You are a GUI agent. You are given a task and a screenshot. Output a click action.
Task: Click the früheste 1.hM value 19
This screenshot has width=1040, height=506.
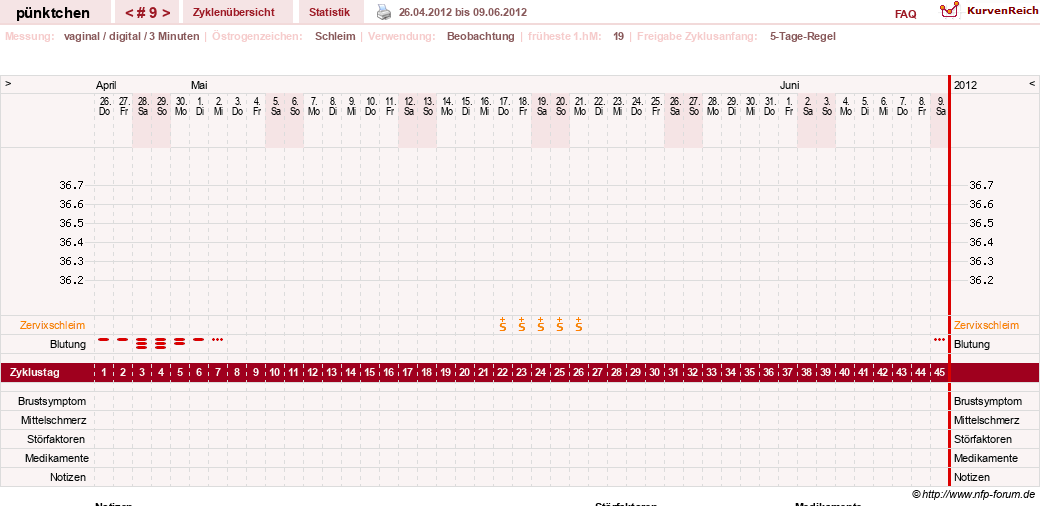(618, 36)
